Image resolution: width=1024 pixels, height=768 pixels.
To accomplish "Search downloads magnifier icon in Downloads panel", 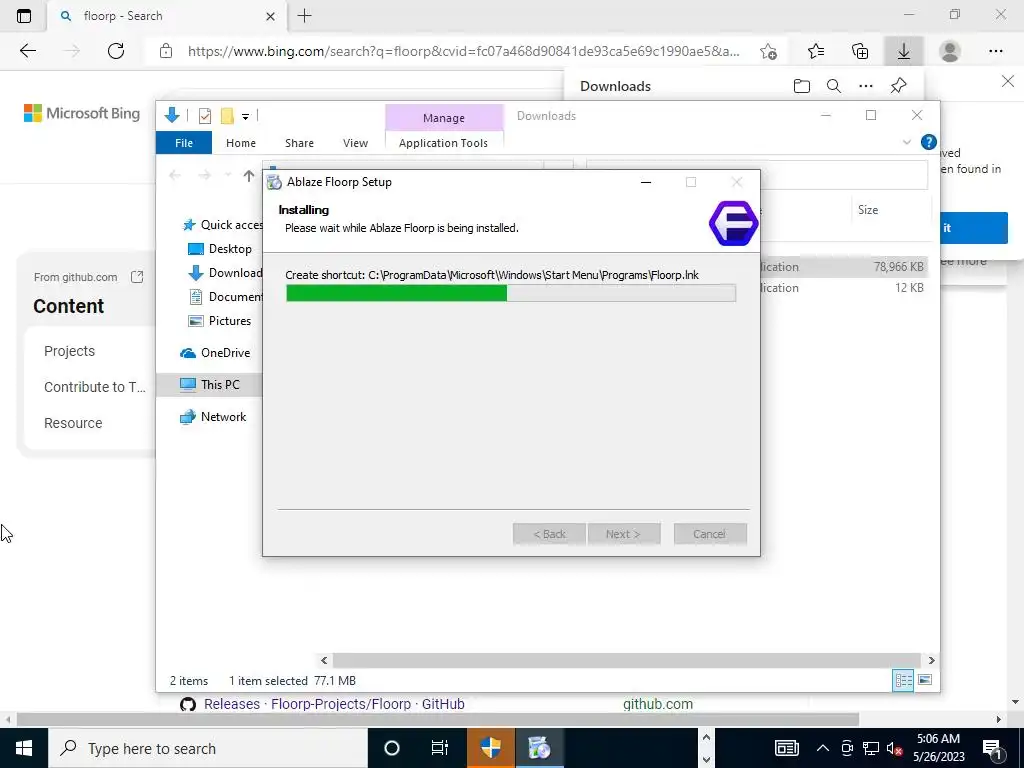I will pos(833,86).
